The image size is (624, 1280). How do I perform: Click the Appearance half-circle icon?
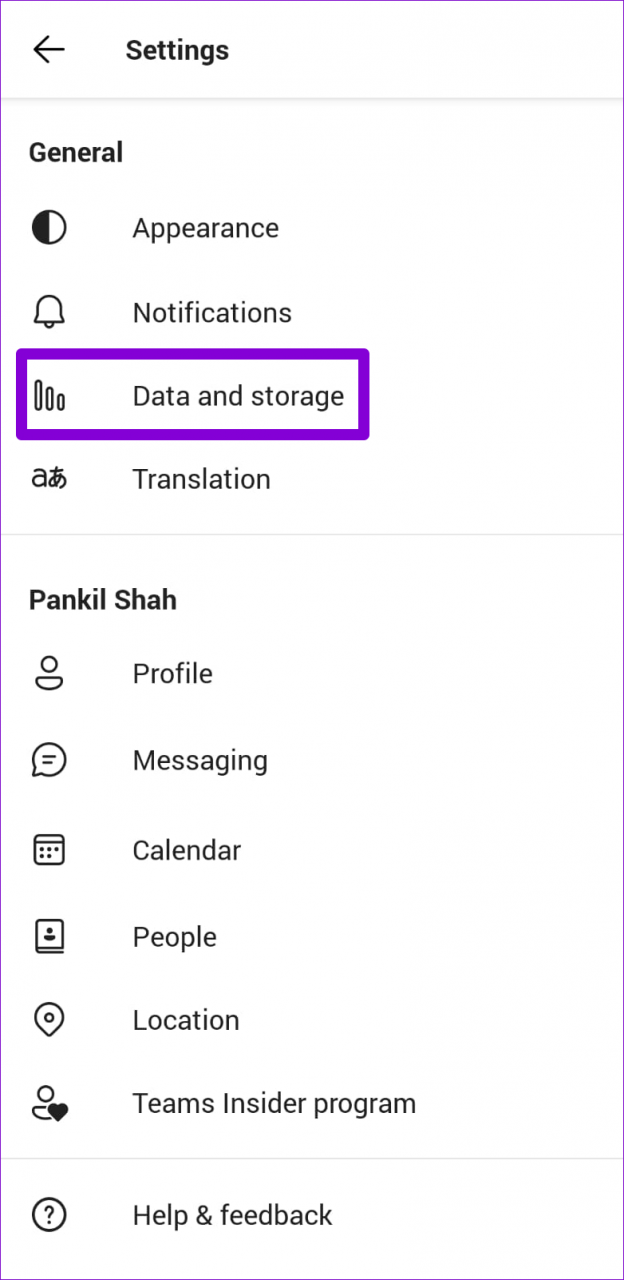(x=49, y=228)
